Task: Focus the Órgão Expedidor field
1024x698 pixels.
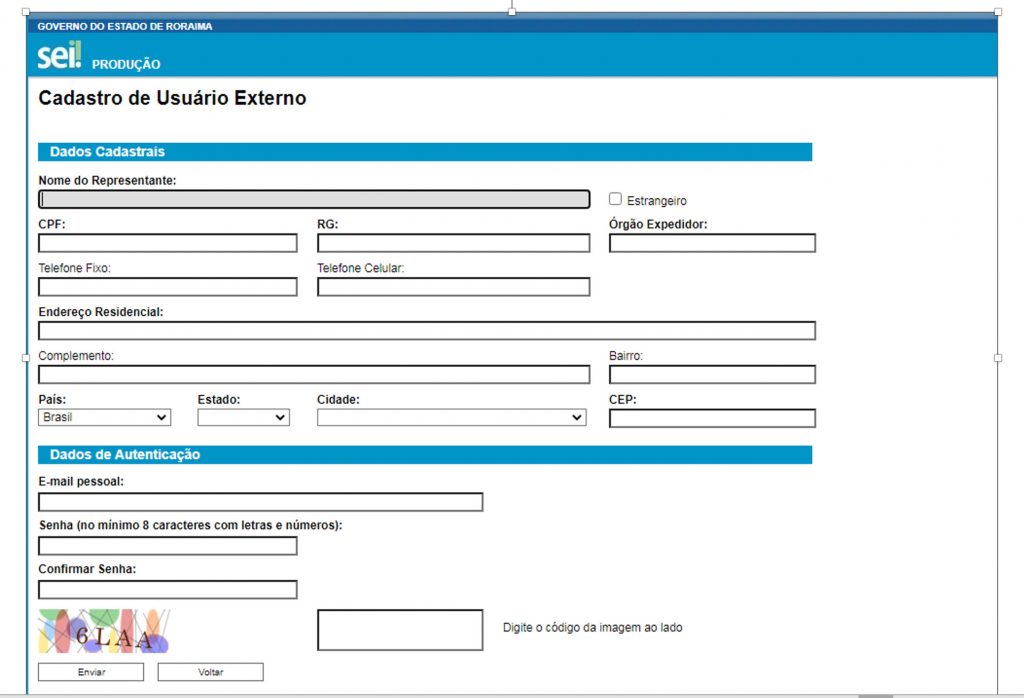Action: pyautogui.click(x=712, y=243)
